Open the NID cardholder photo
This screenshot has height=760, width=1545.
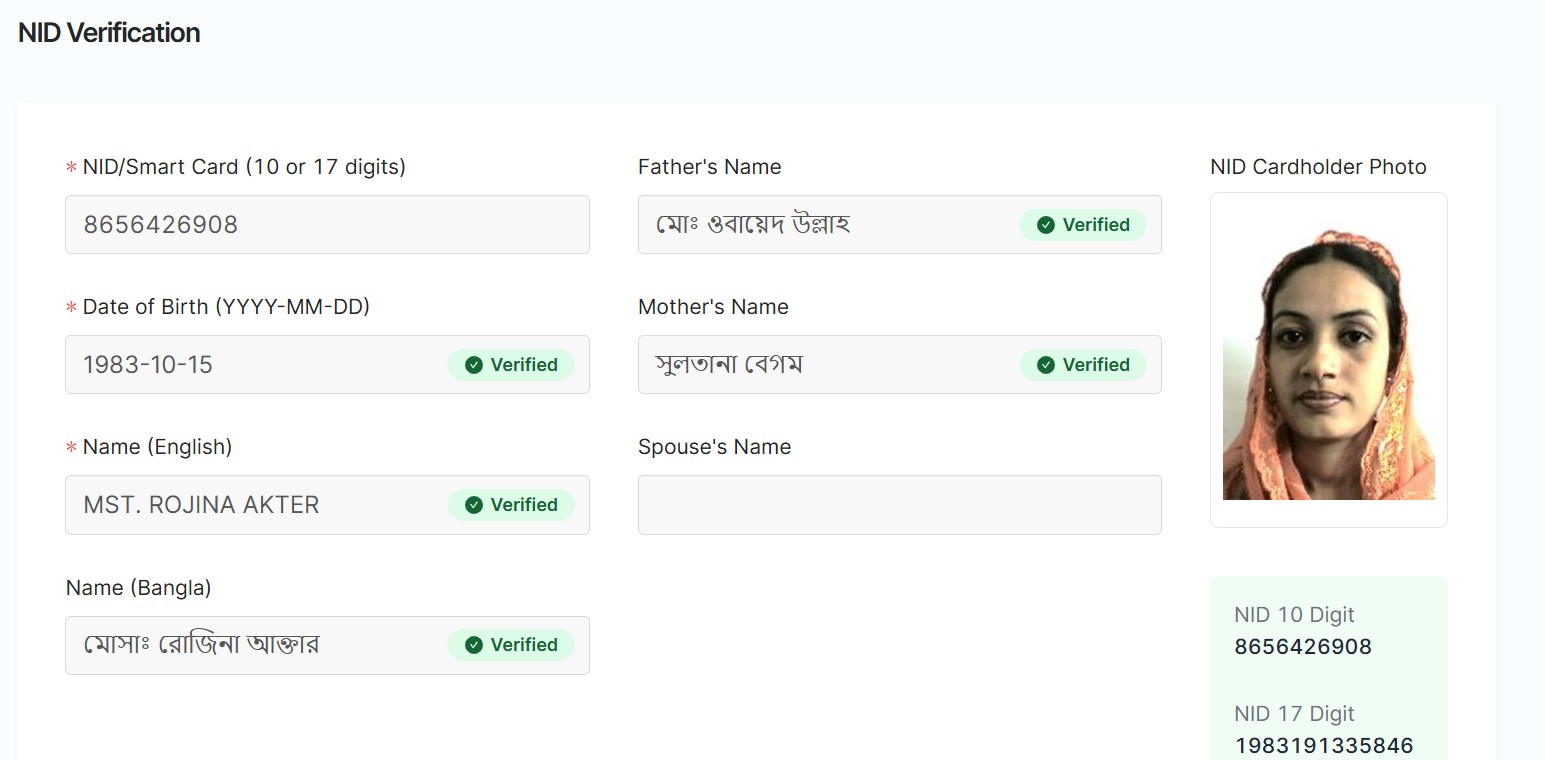pos(1328,365)
